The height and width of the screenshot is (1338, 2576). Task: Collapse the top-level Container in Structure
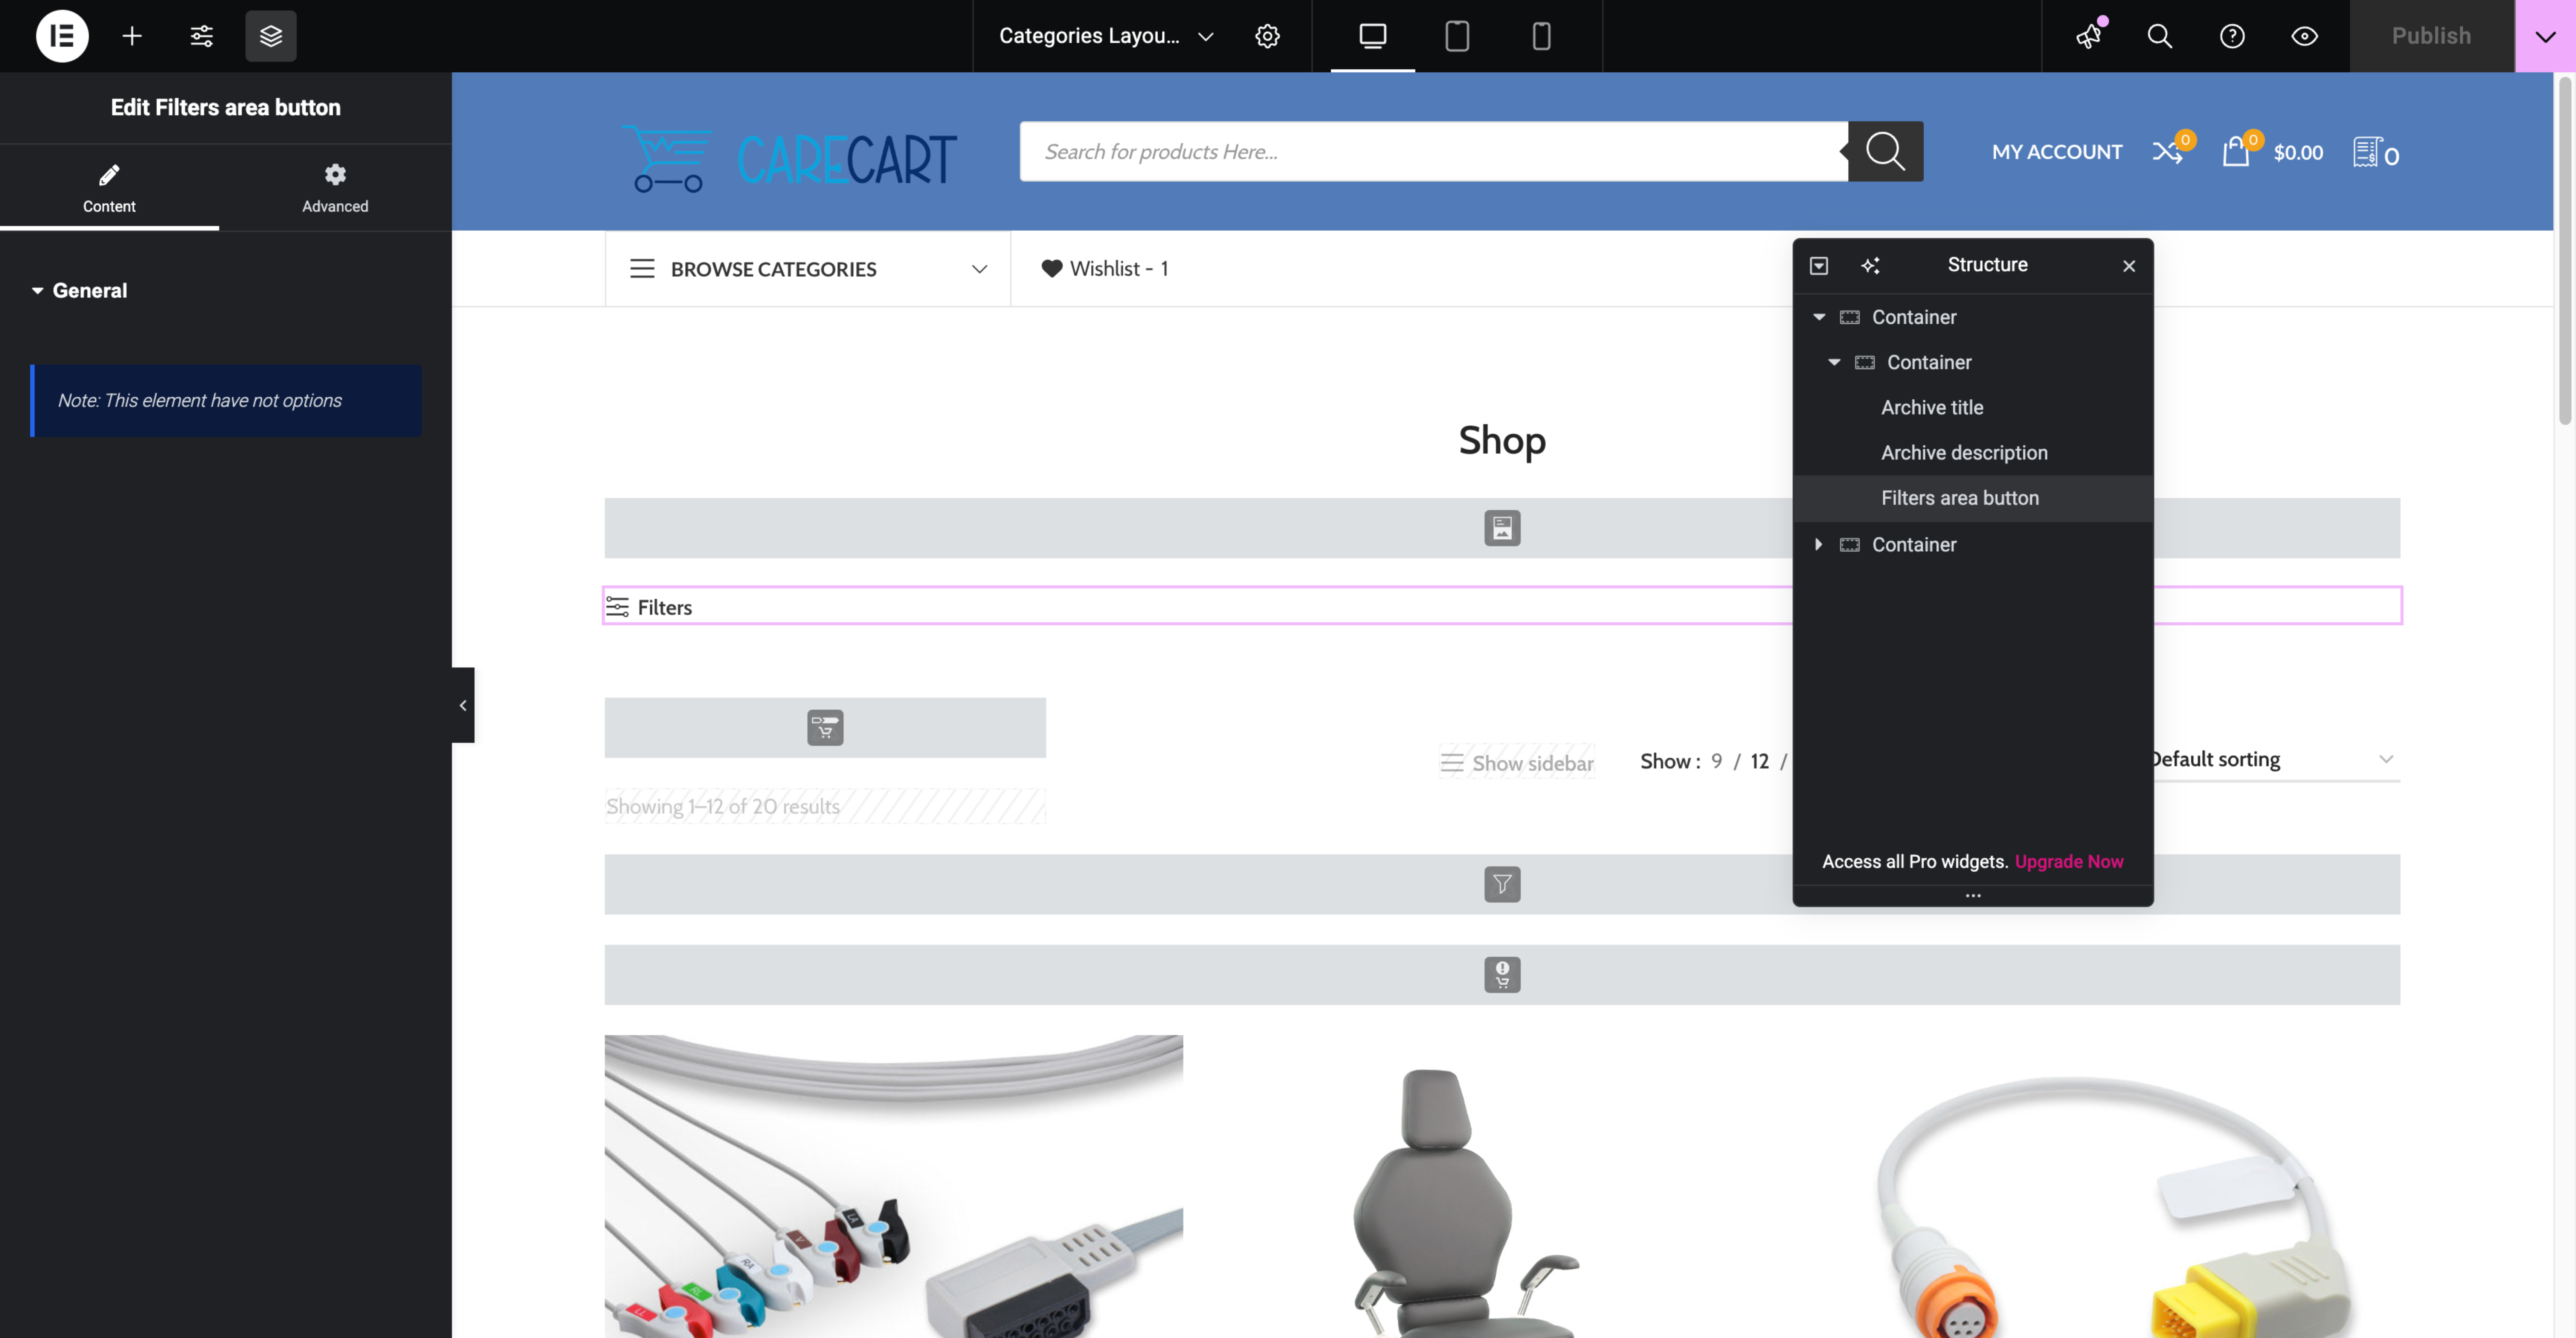click(1819, 317)
